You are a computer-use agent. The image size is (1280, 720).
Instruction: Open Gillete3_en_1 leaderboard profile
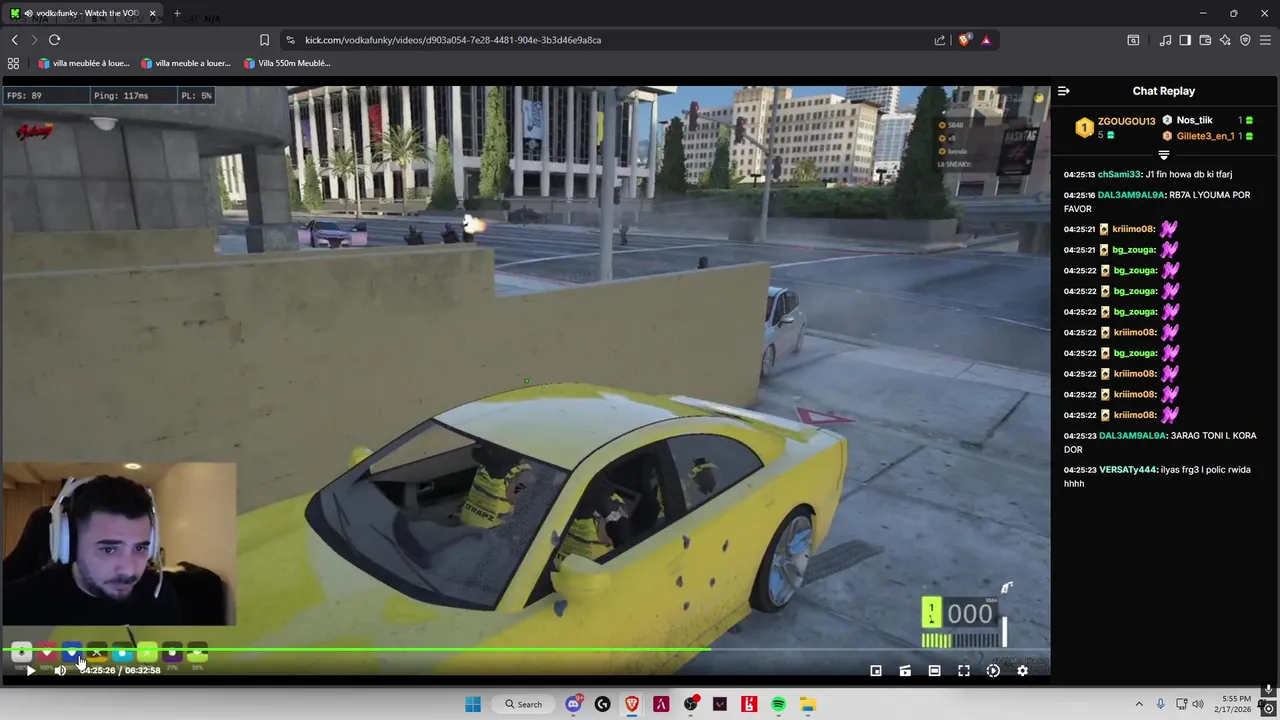point(1205,136)
